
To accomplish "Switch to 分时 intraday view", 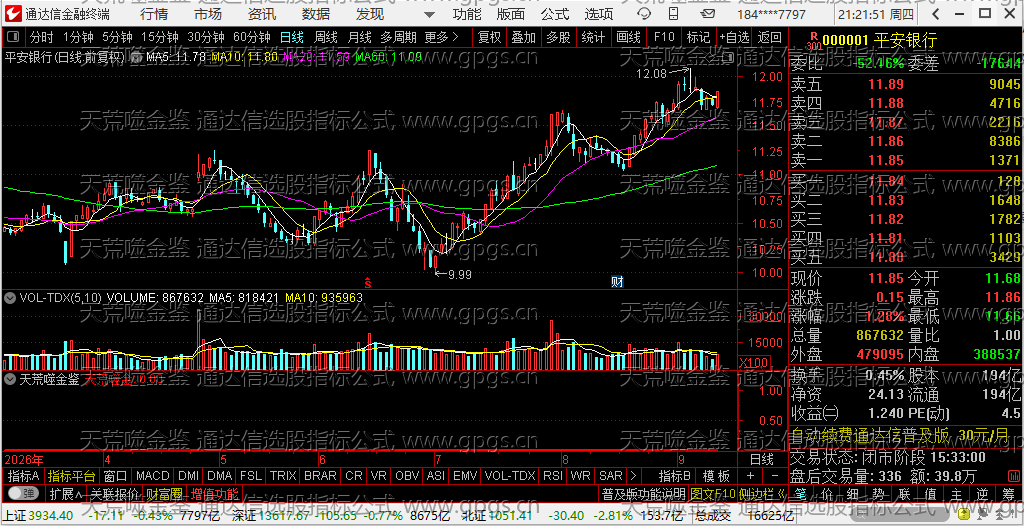I will tap(42, 37).
